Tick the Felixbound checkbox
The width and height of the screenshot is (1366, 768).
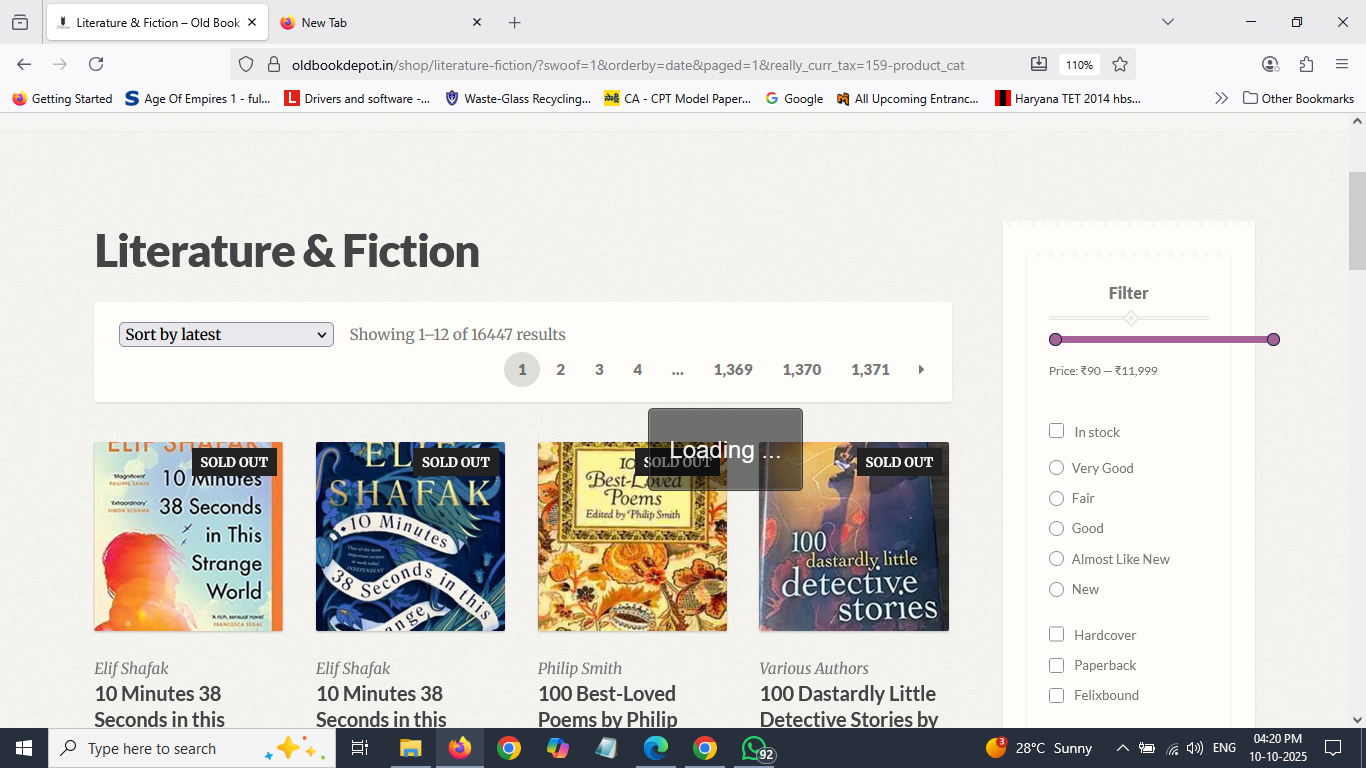[x=1056, y=695]
